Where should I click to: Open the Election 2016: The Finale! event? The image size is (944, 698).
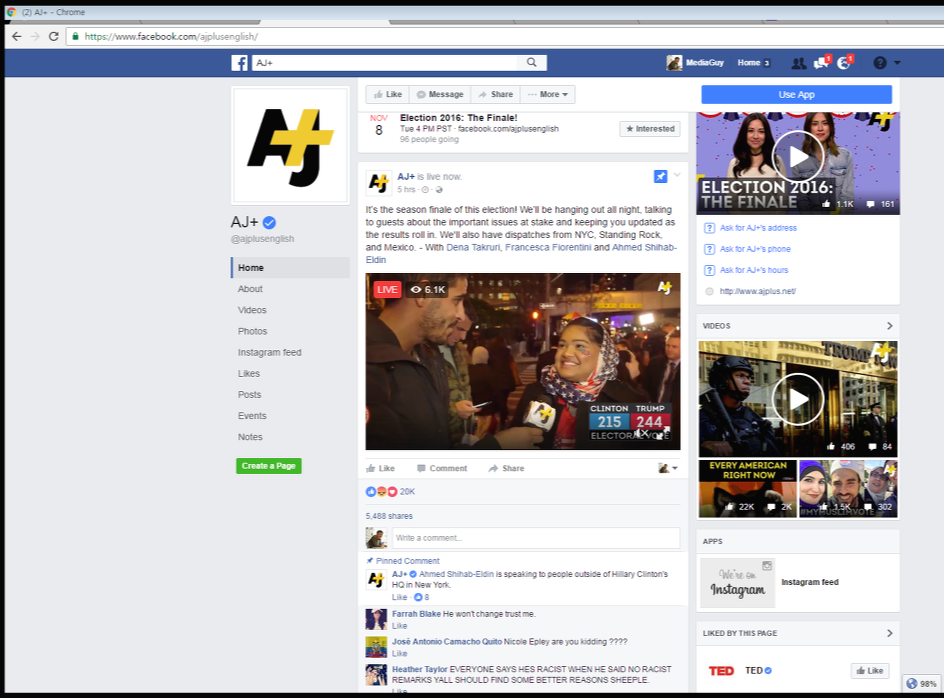[x=458, y=118]
